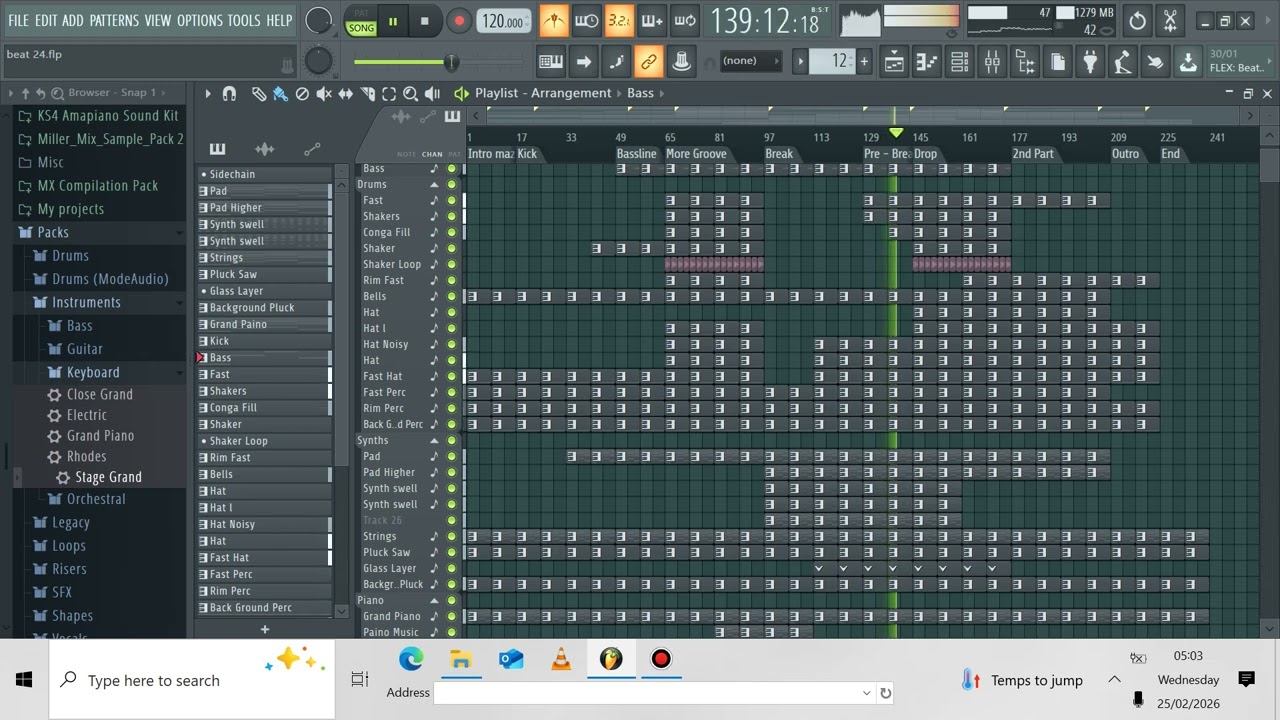Click the red record button
1280x720 pixels.
coord(459,21)
